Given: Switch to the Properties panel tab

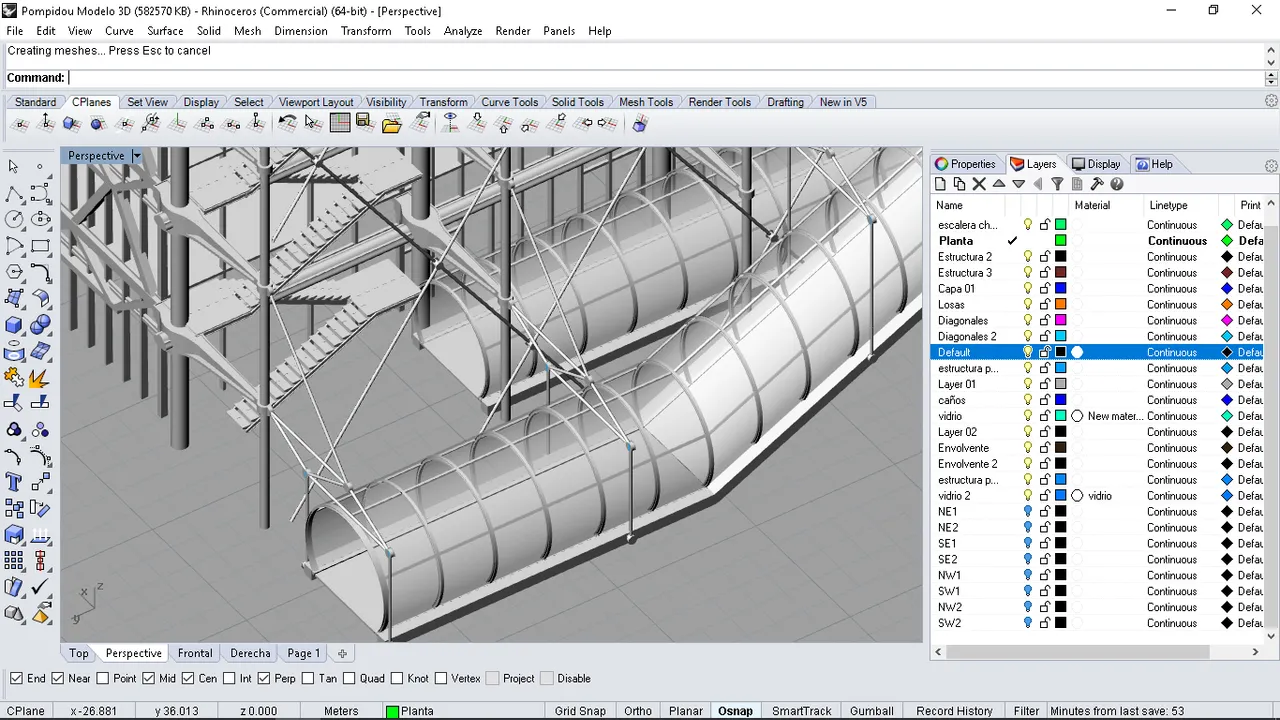Looking at the screenshot, I should point(965,164).
